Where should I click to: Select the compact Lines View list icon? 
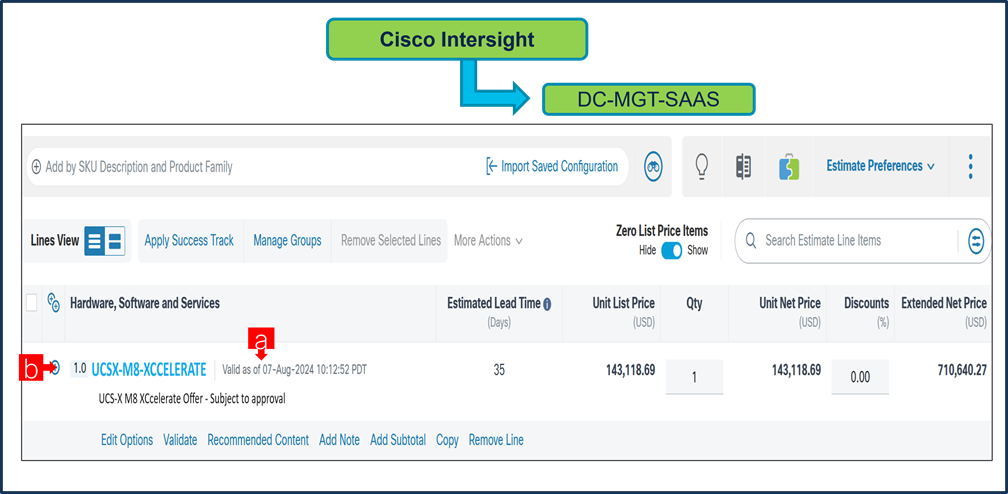94,241
